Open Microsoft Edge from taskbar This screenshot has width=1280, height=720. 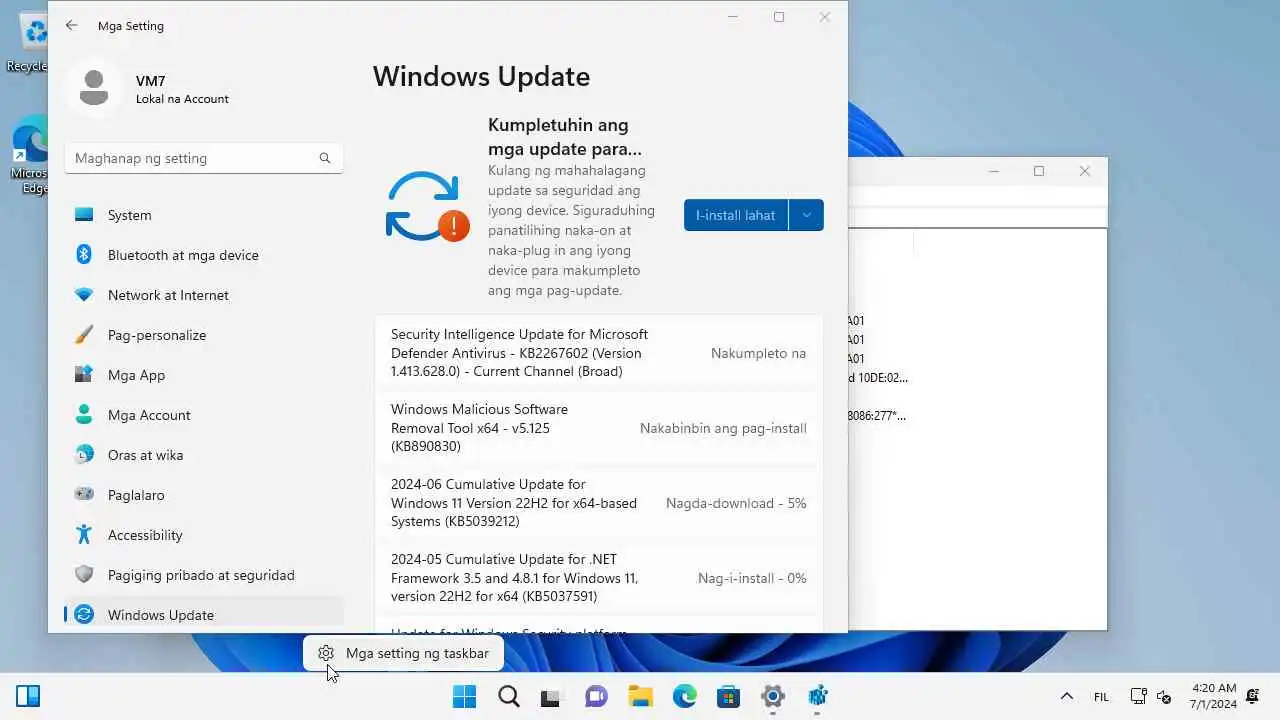(x=684, y=696)
